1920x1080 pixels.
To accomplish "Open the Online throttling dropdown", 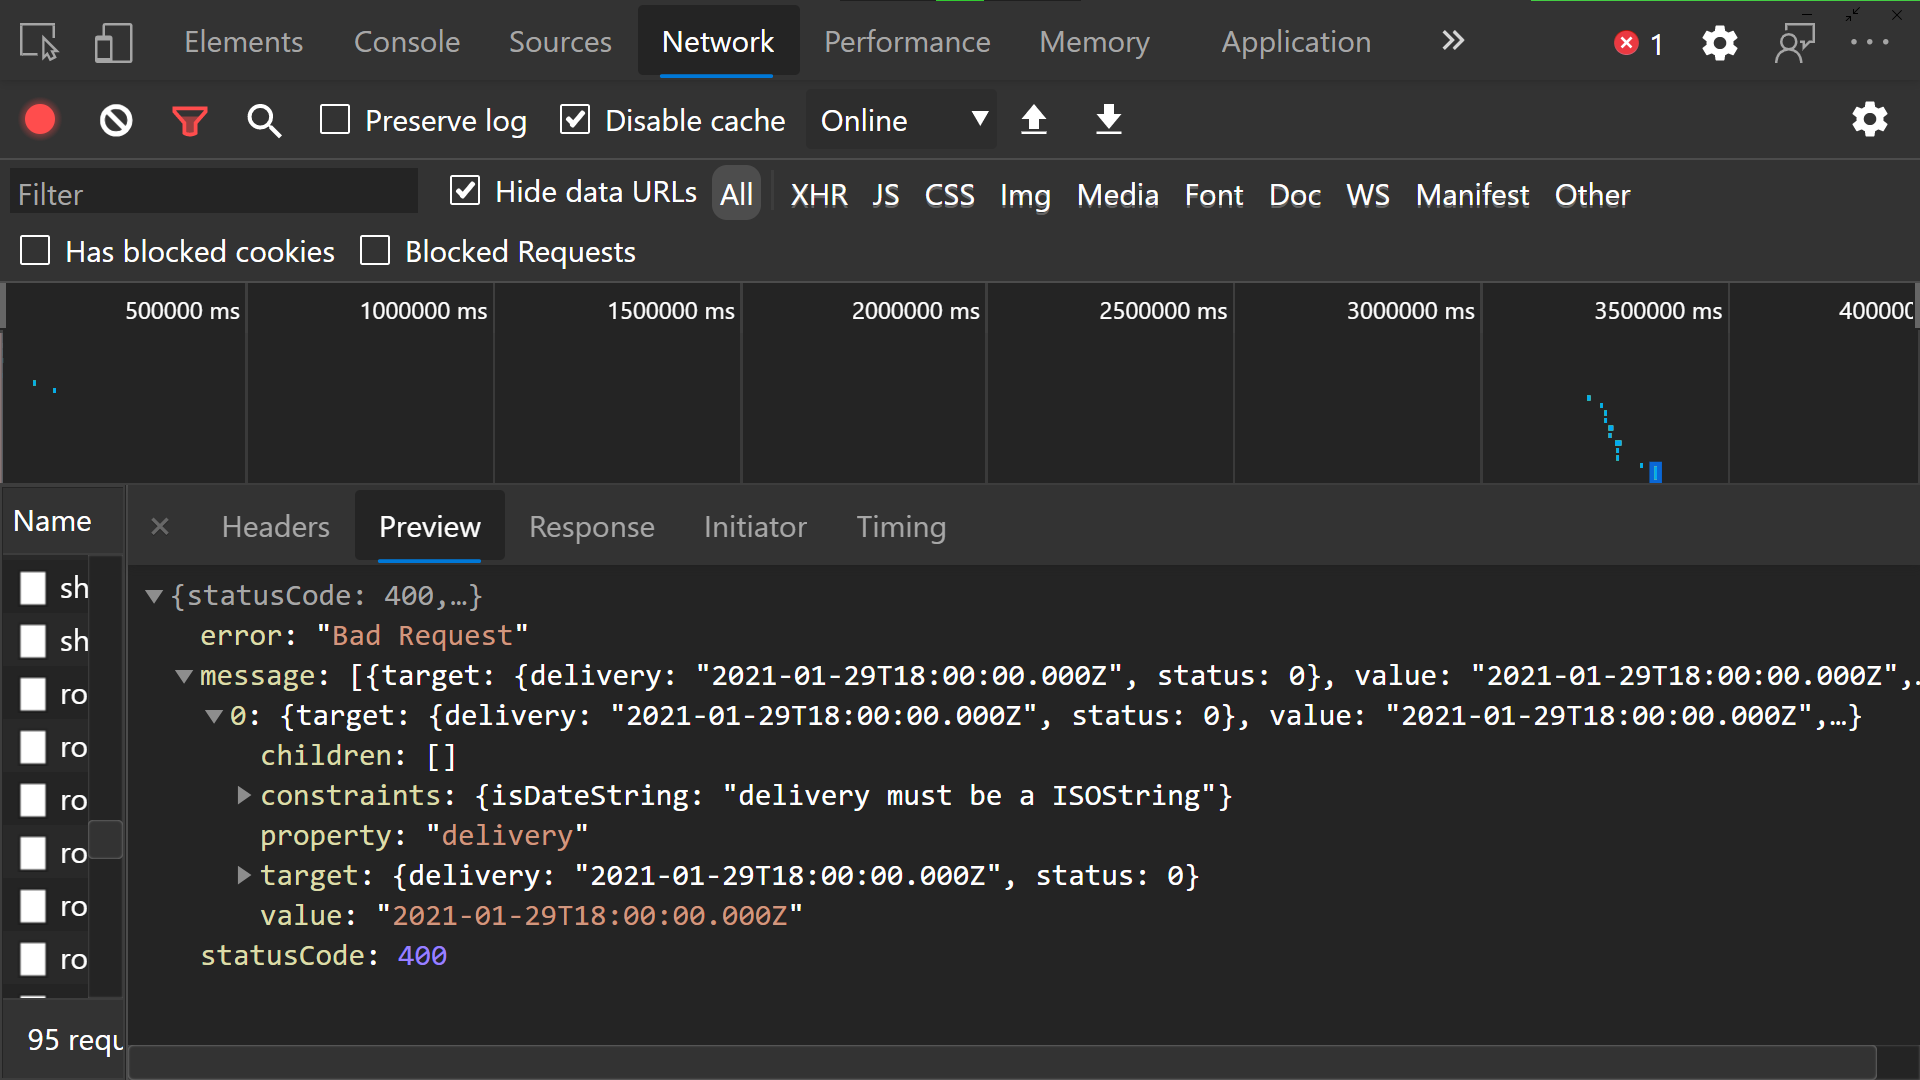I will point(902,120).
